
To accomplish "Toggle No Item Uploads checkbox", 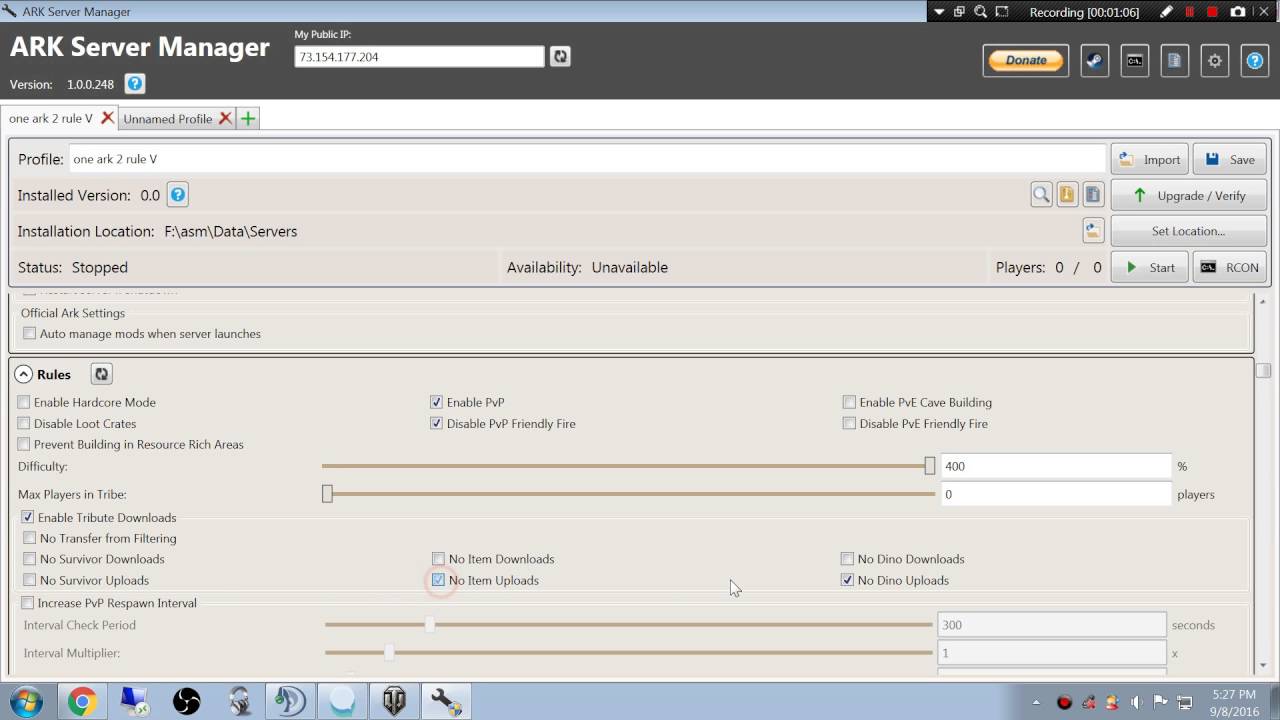I will [x=438, y=580].
